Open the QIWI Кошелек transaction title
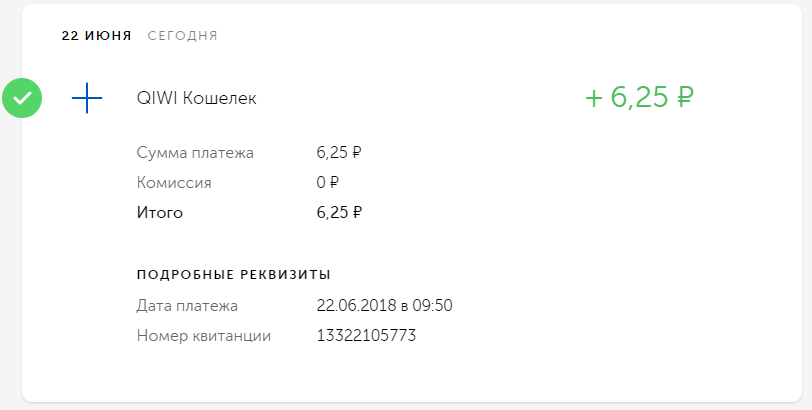Screen dimensions: 812x410 [x=196, y=99]
